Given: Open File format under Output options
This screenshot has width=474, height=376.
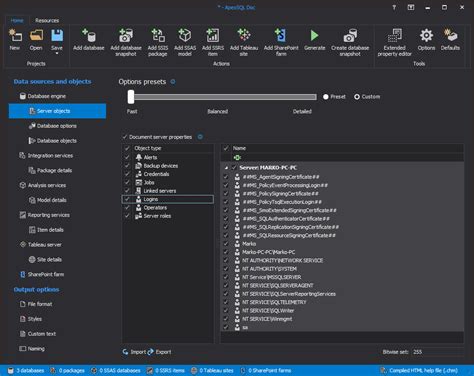Looking at the screenshot, I should (40, 304).
